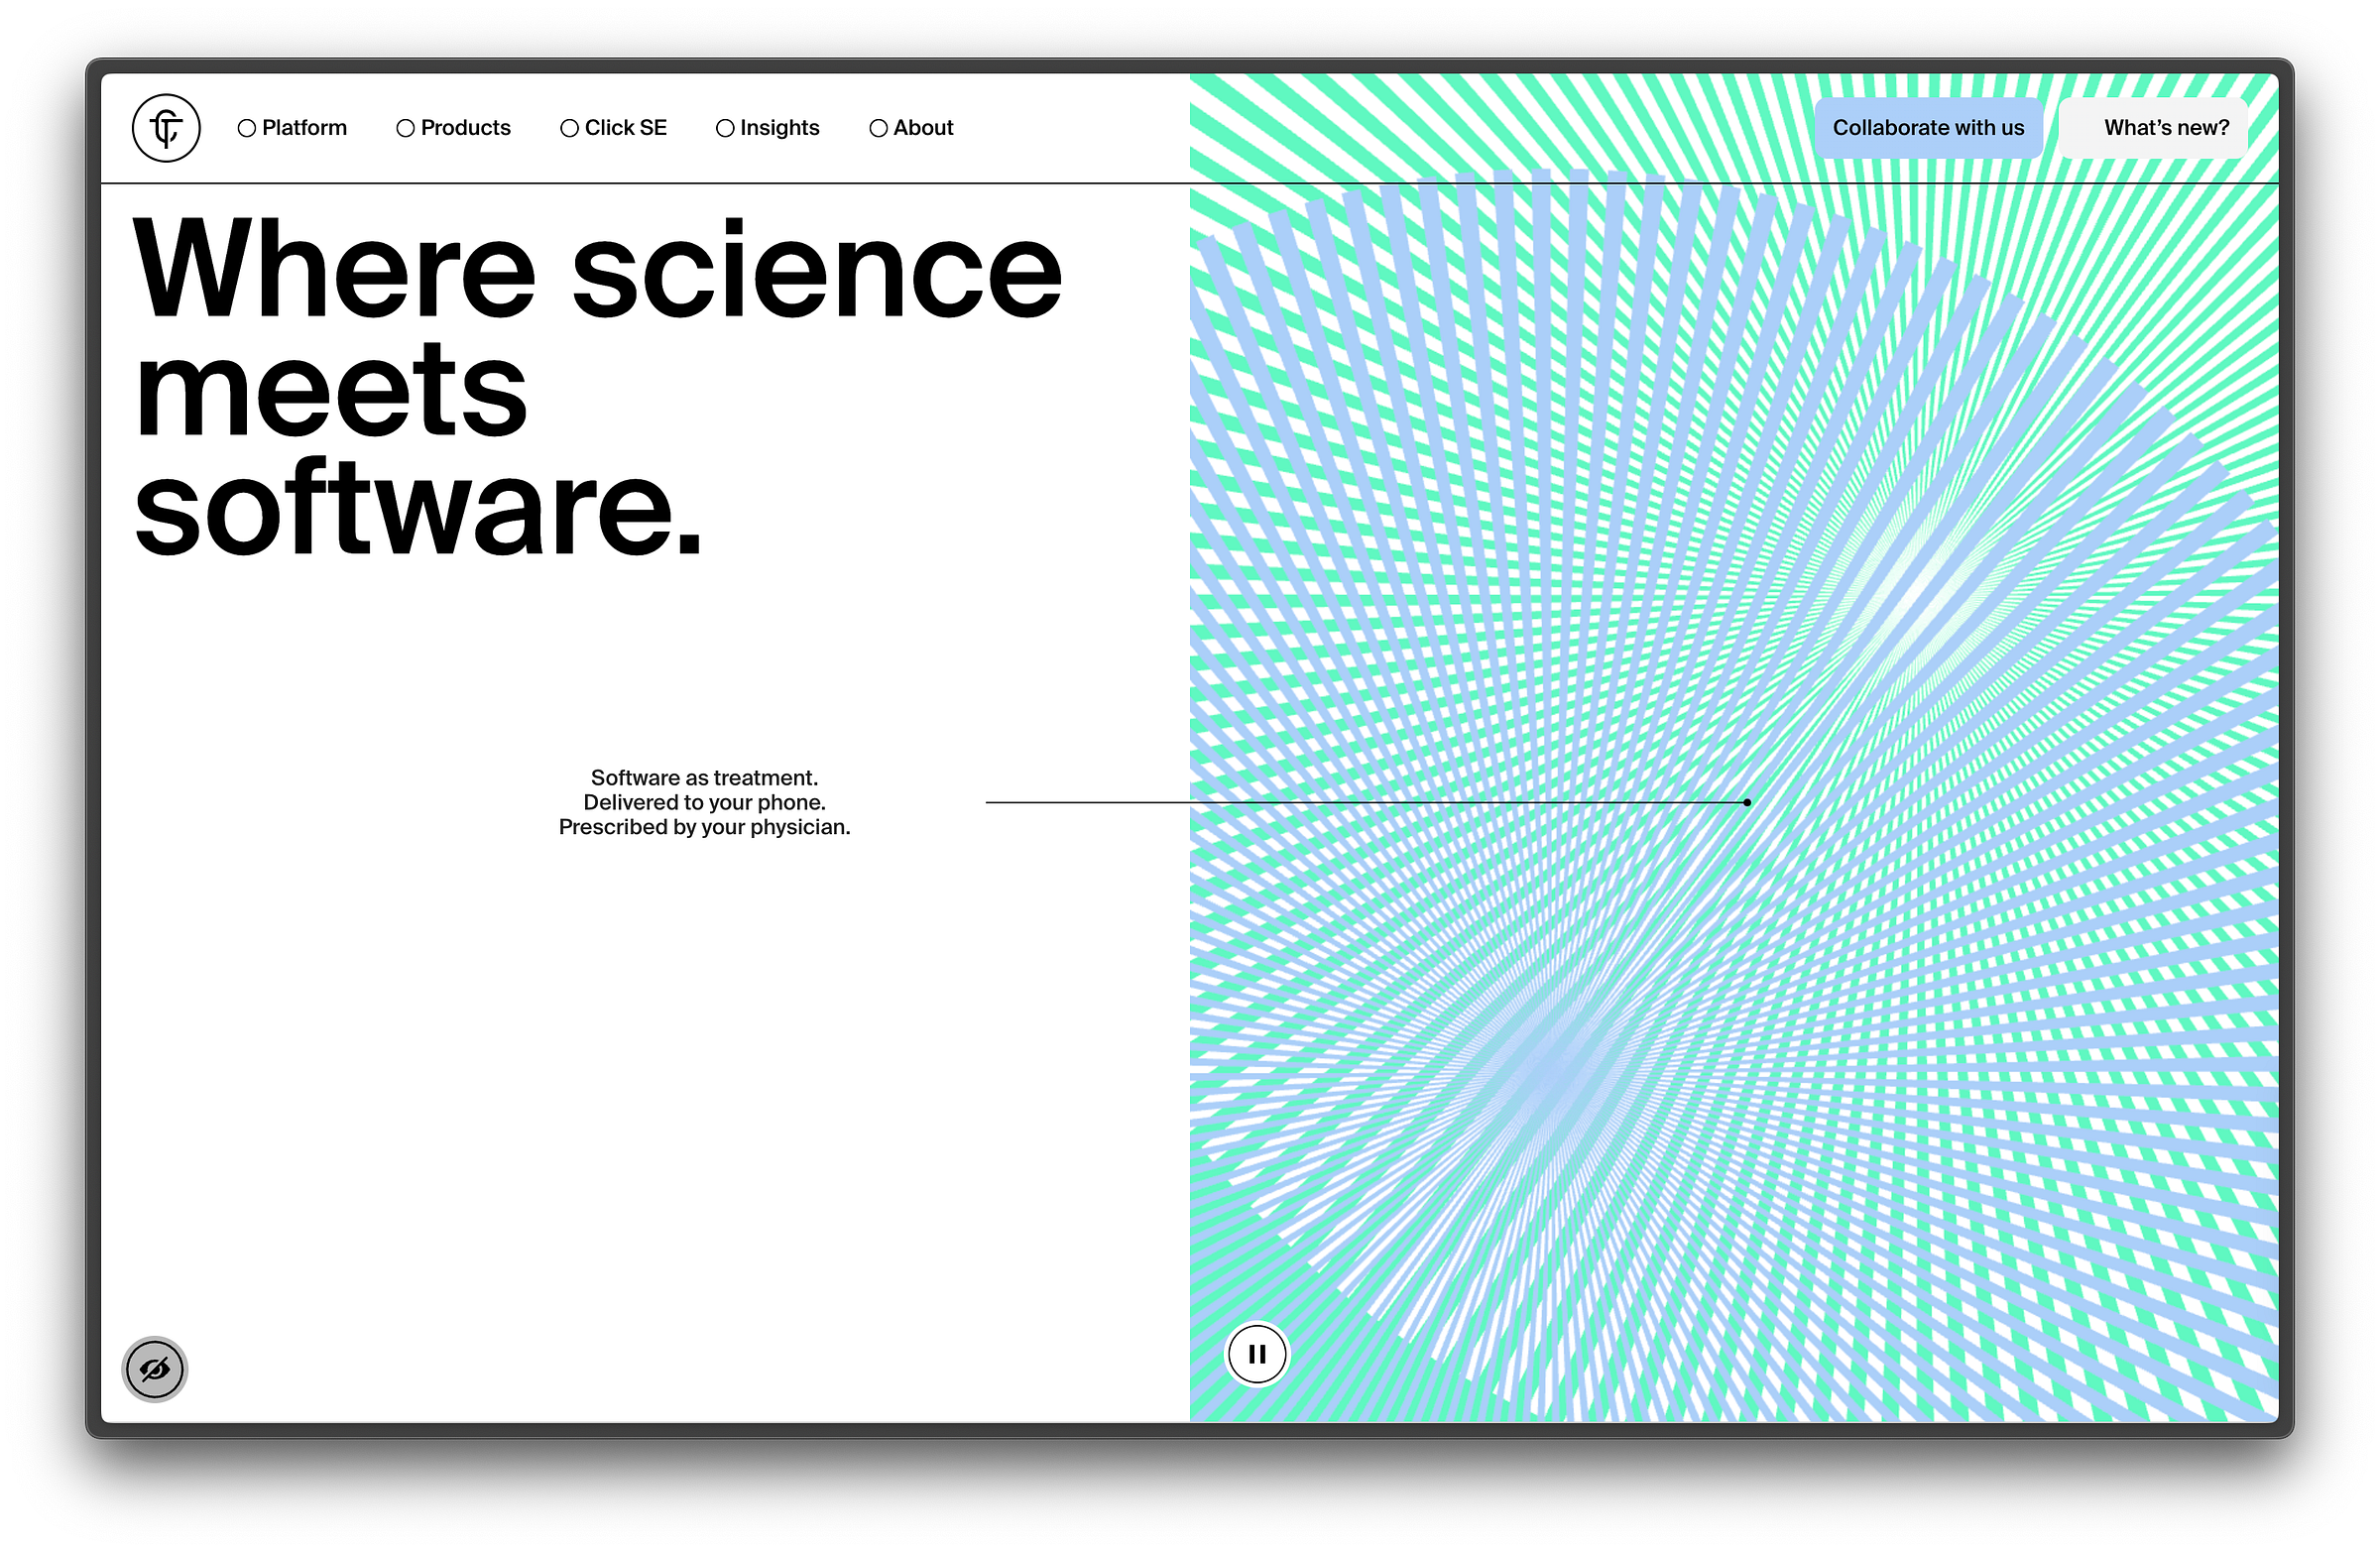Click the circle bullet beside About

click(x=878, y=128)
